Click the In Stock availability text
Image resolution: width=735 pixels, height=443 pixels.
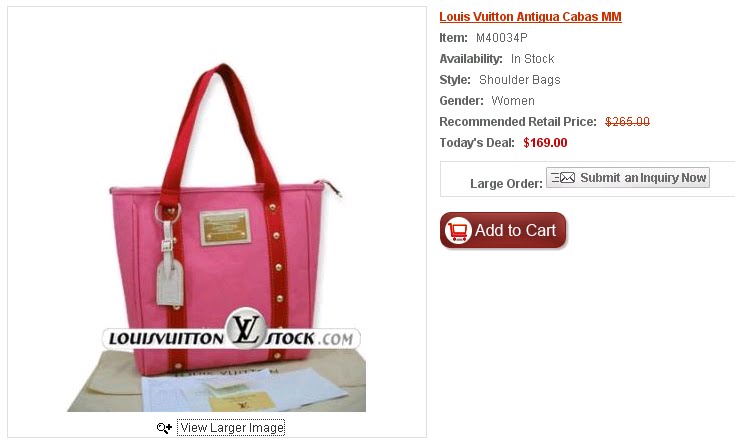click(532, 59)
